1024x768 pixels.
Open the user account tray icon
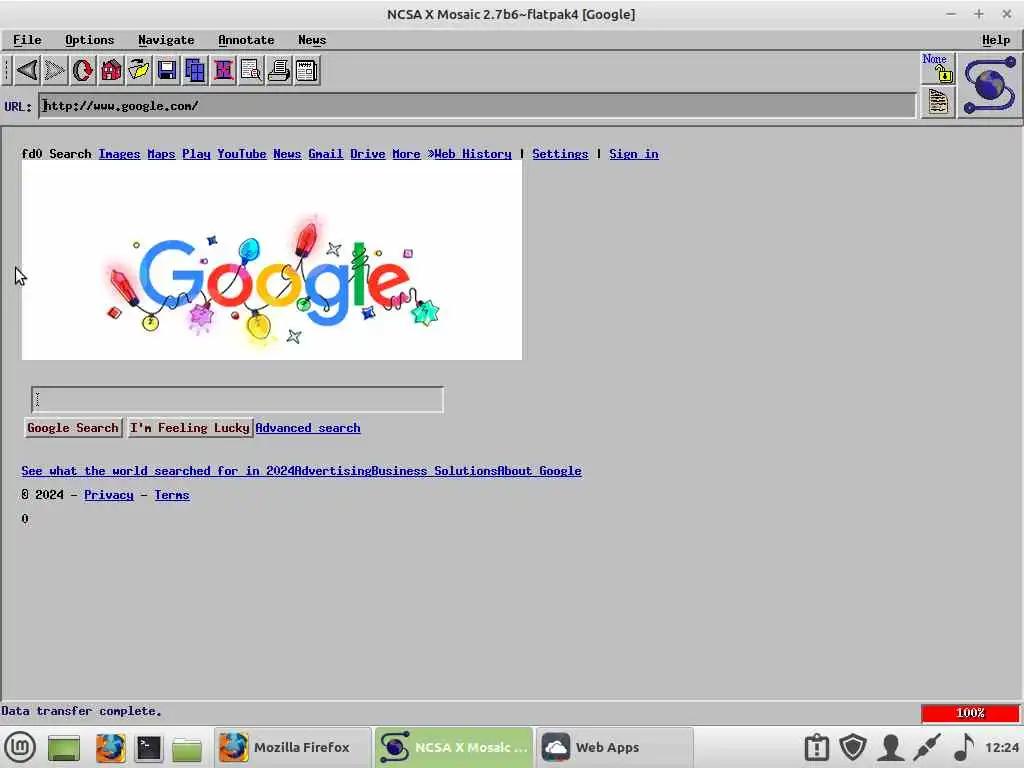point(891,747)
